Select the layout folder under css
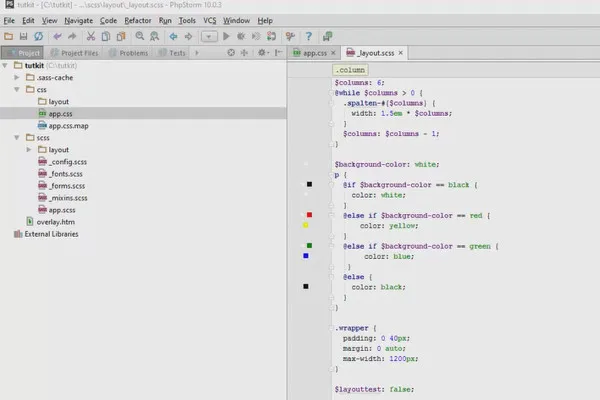The image size is (600, 400). click(54, 101)
